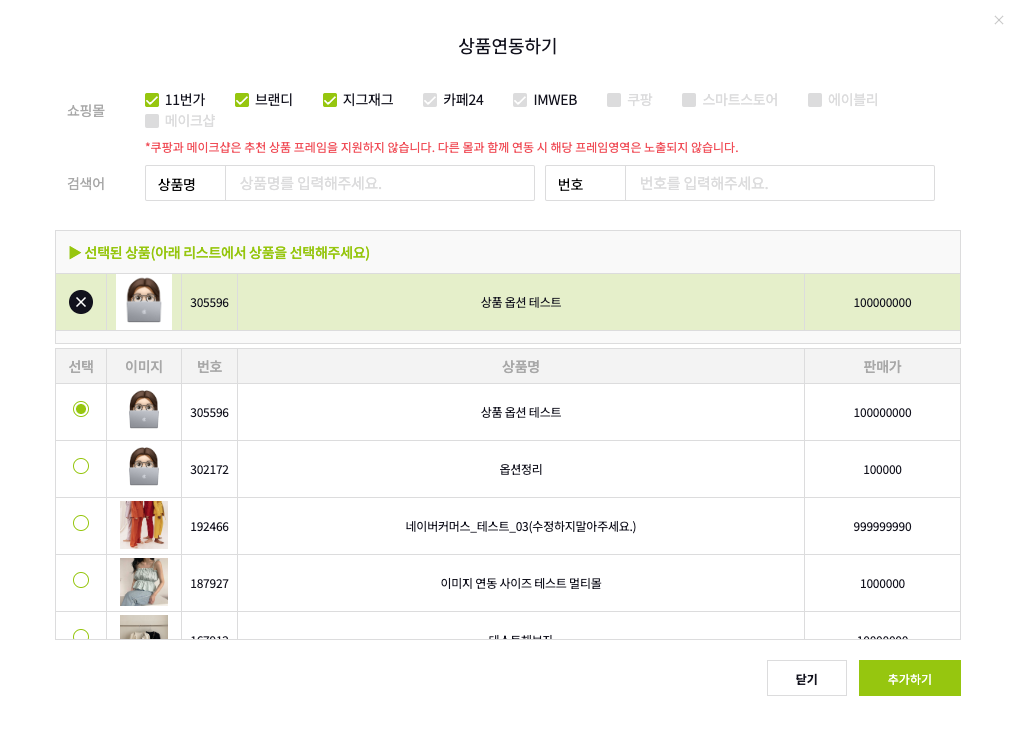
Task: Click thumbnail of product 187927
Action: (x=144, y=583)
